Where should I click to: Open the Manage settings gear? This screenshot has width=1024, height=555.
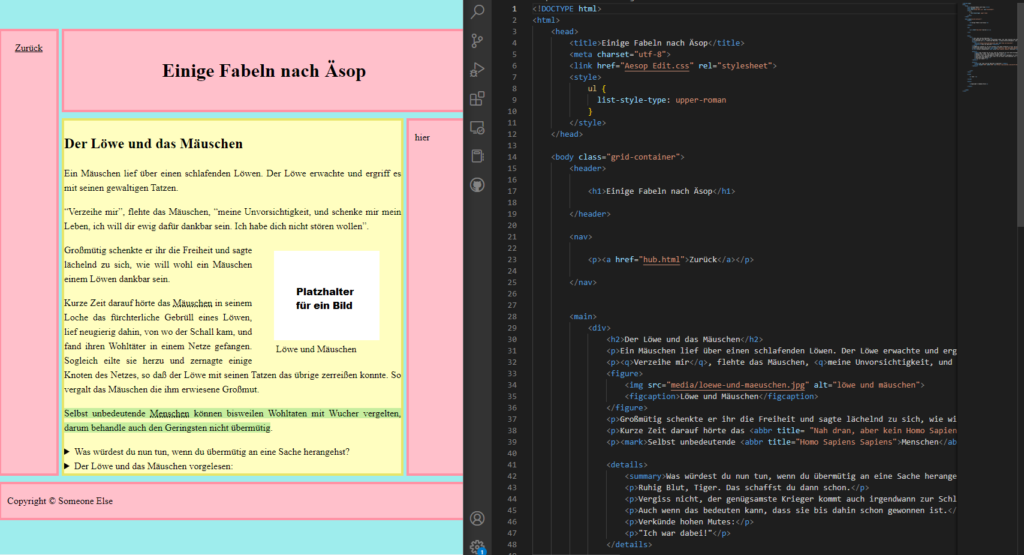(478, 545)
